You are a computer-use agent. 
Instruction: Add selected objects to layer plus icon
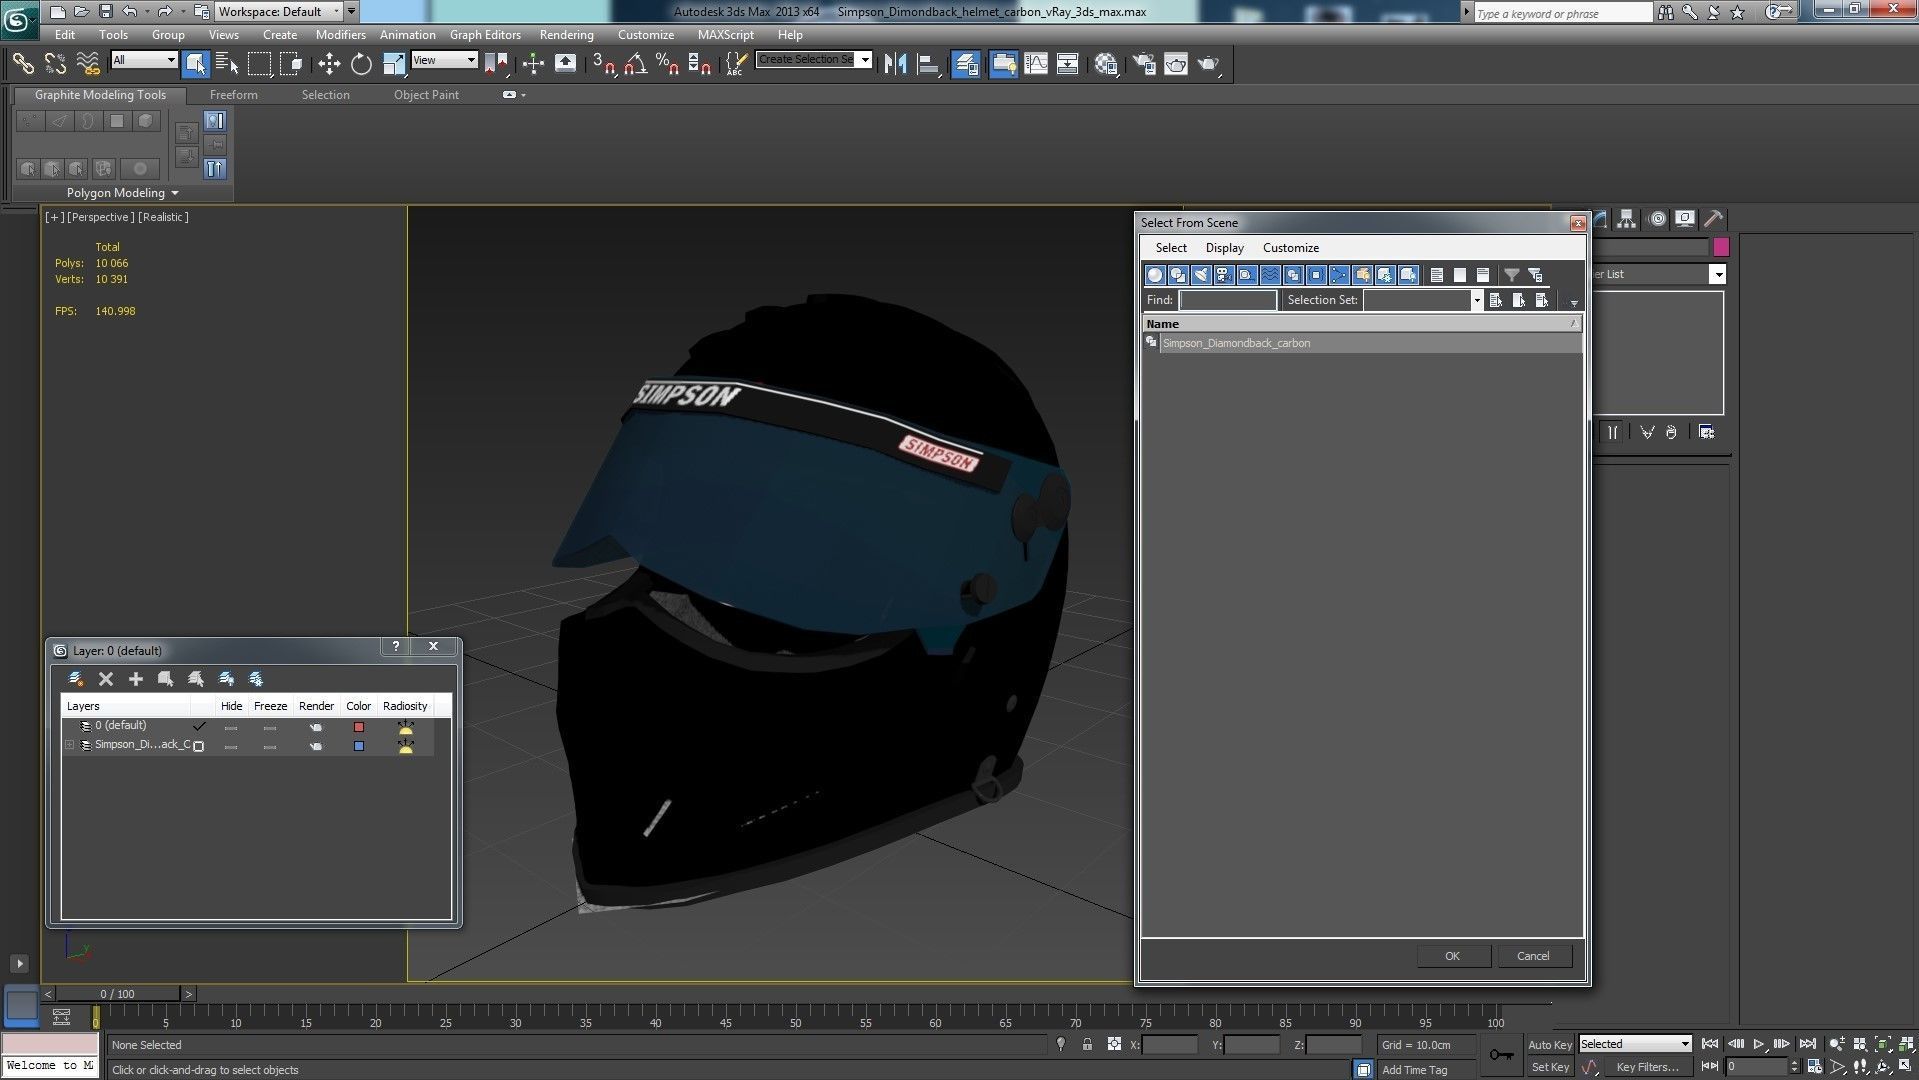coord(136,679)
